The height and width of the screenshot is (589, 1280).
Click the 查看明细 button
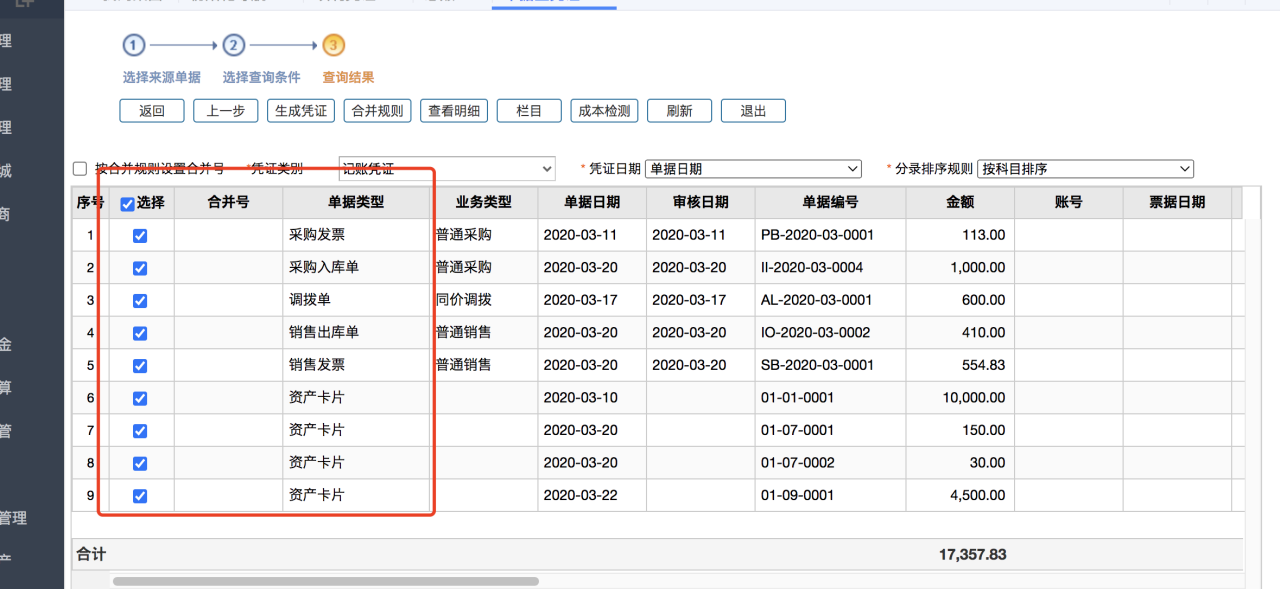[x=453, y=111]
